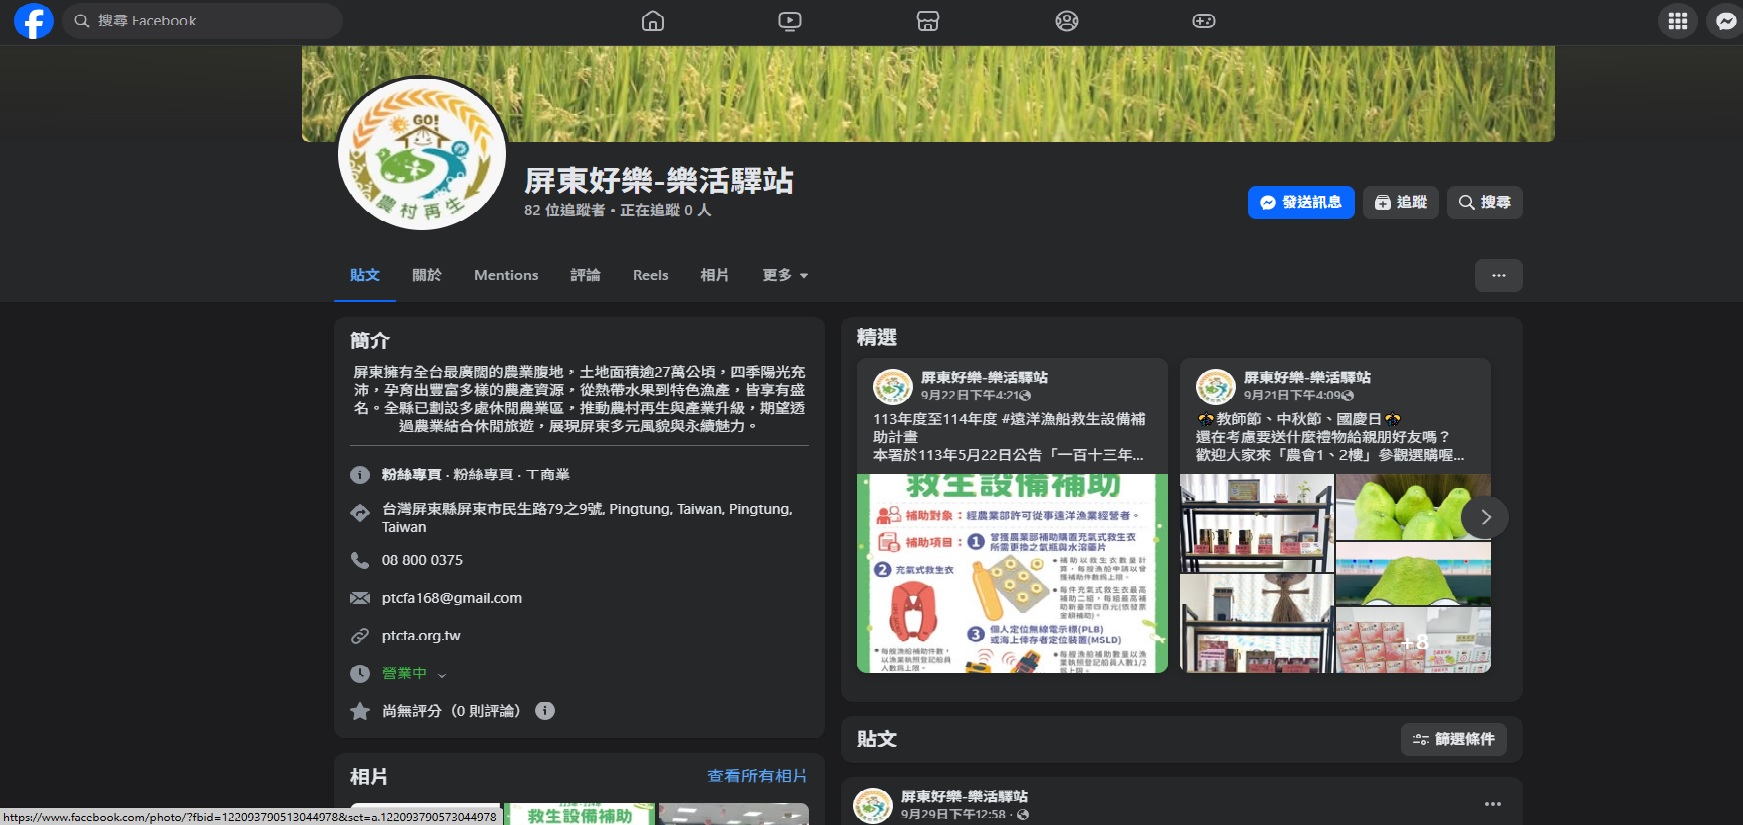Image resolution: width=1743 pixels, height=825 pixels.
Task: Open the Gaming icon in top bar
Action: click(1204, 21)
